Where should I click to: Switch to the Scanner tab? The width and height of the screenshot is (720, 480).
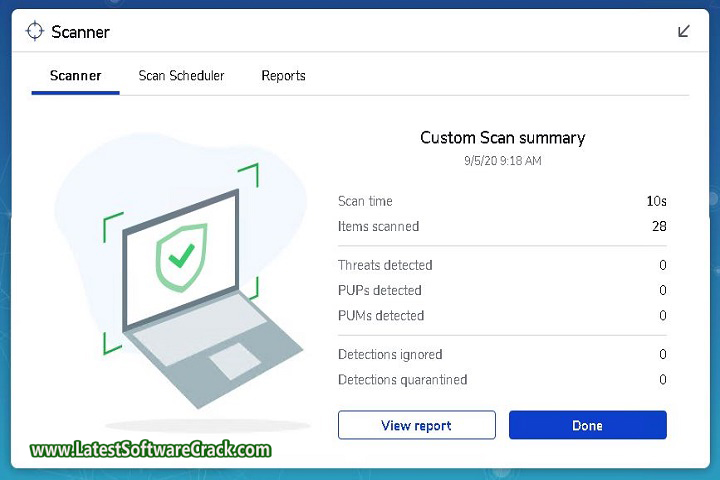click(75, 76)
